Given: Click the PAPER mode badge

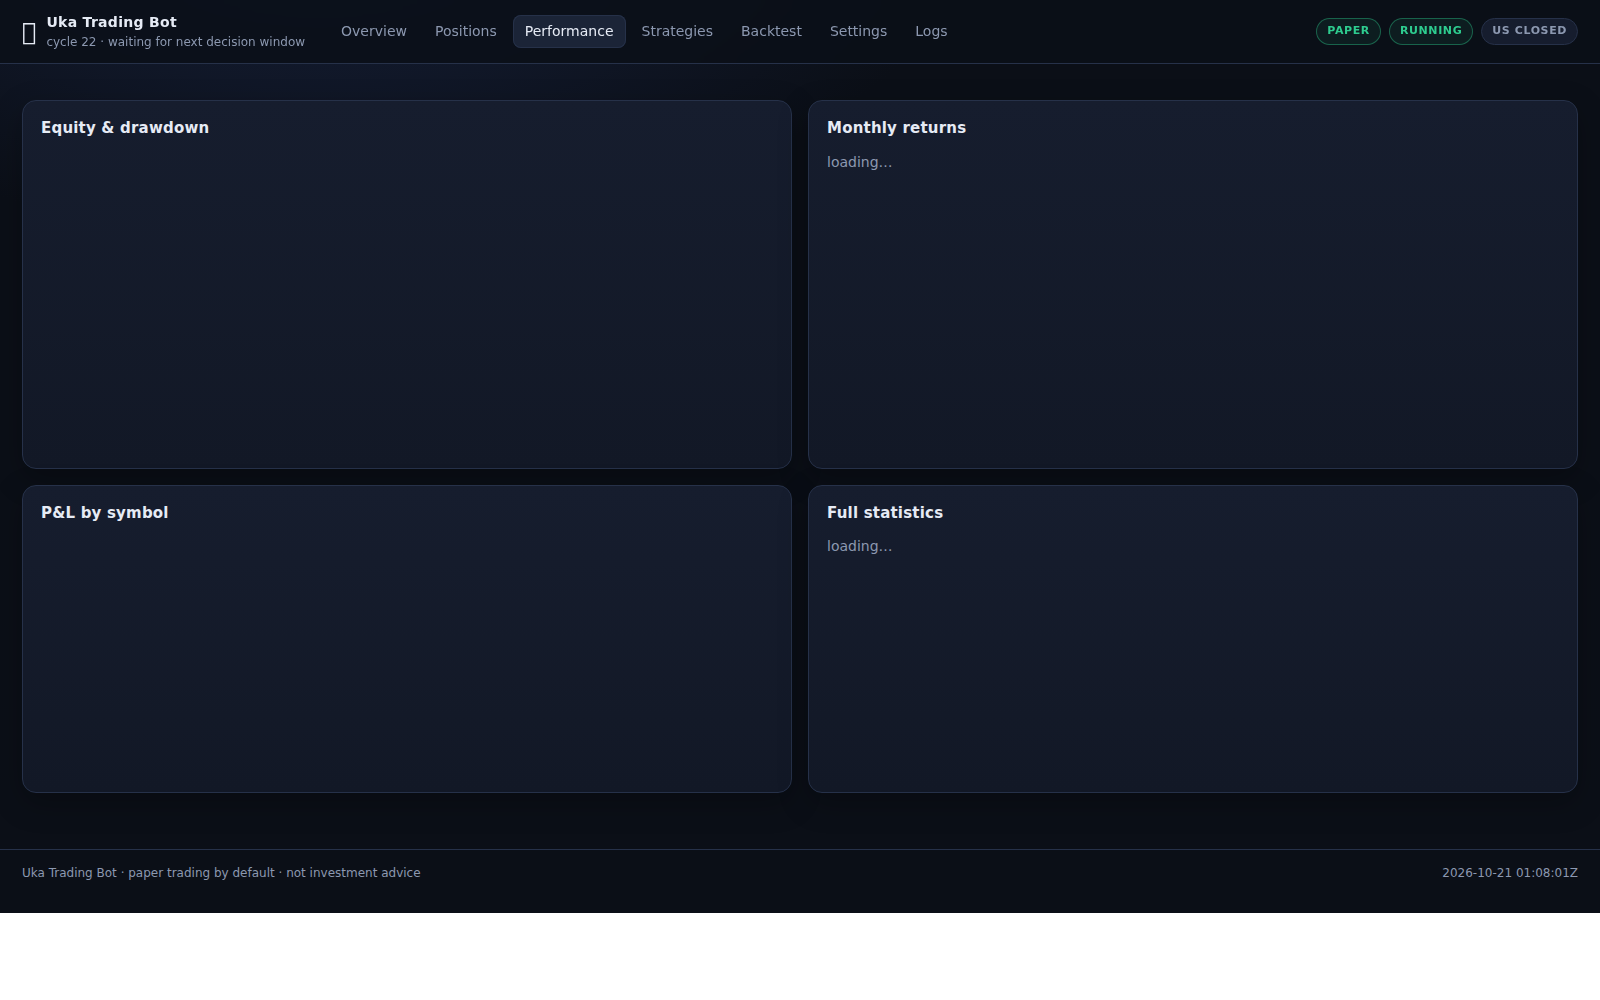Looking at the screenshot, I should 1348,31.
